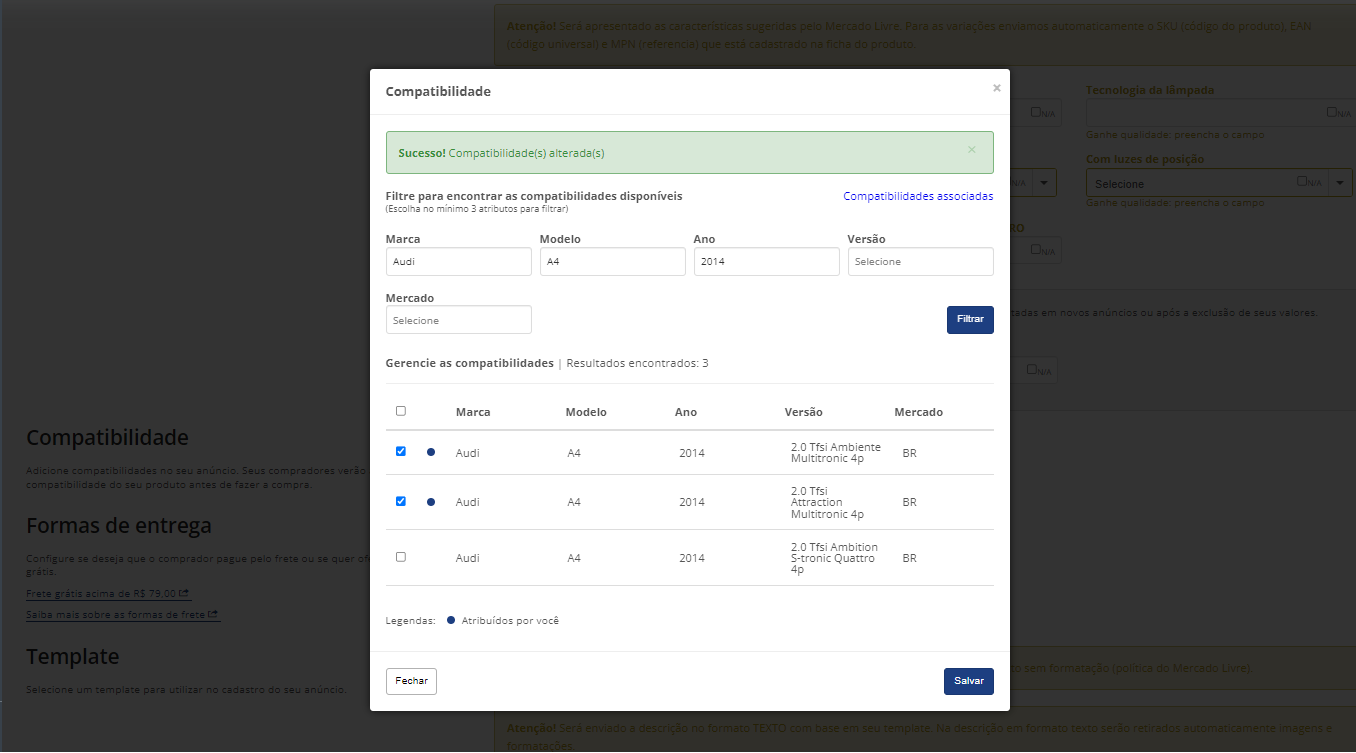Viewport: 1356px width, 753px height.
Task: Click the Ano column header
Action: click(x=686, y=412)
